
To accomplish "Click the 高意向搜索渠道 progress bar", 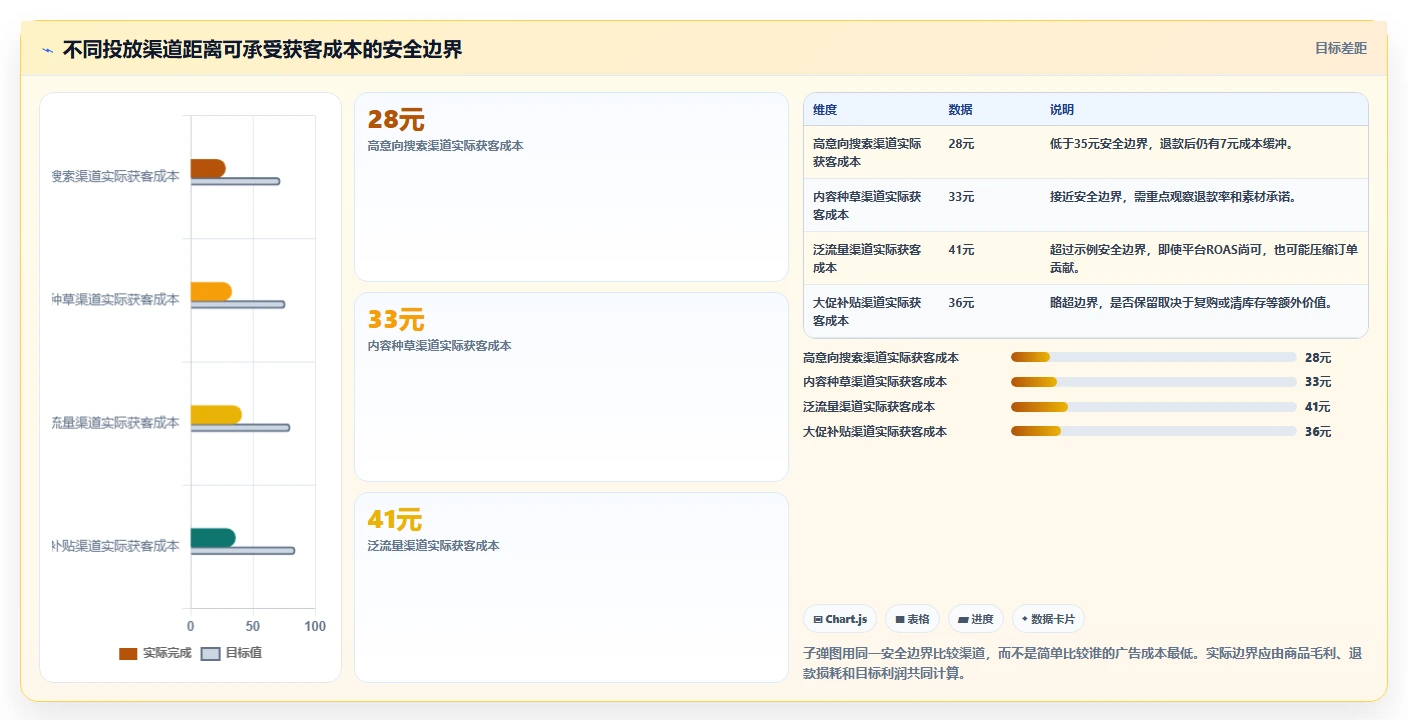I will click(x=1153, y=357).
